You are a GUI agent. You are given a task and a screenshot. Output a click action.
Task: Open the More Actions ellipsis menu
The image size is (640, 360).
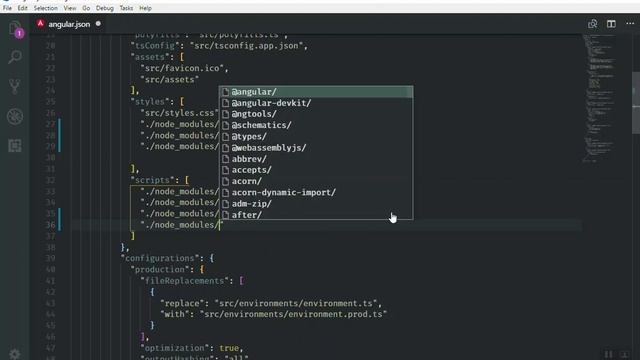(630, 24)
